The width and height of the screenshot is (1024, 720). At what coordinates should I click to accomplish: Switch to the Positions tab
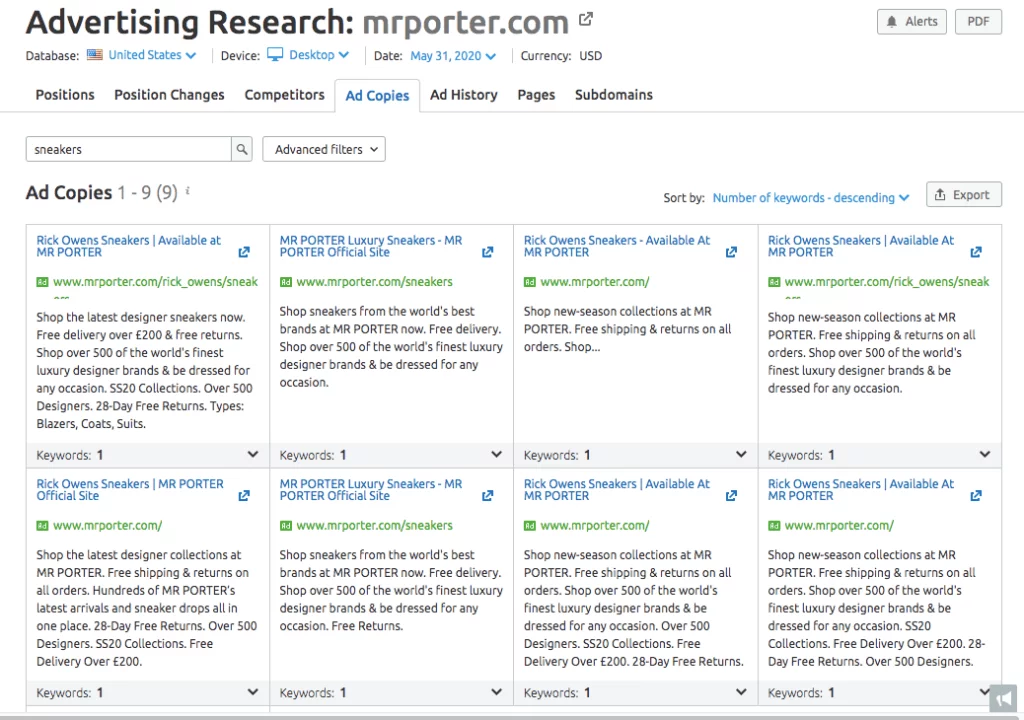click(65, 95)
